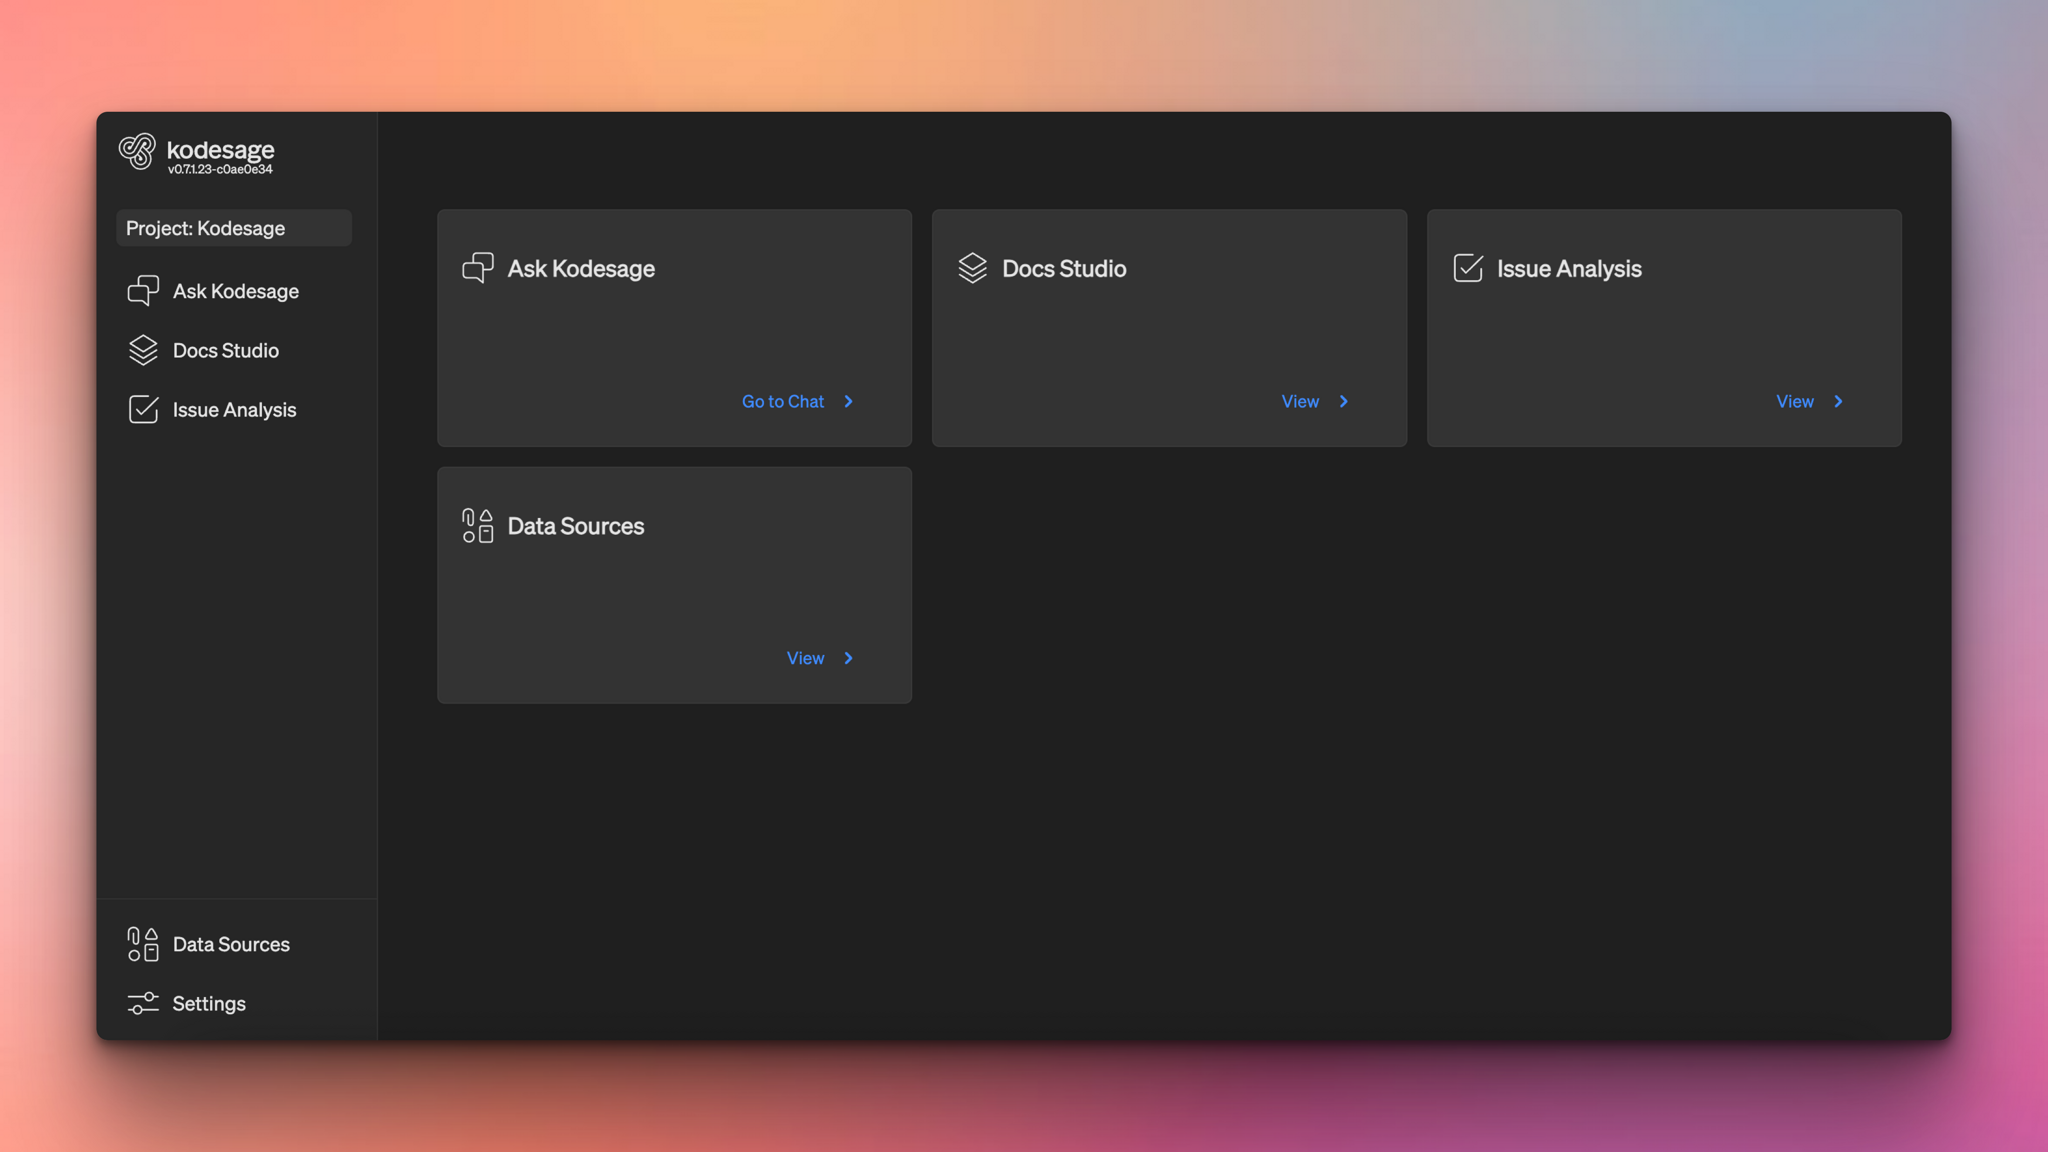Click the arrow beside View on Docs Studio card
This screenshot has height=1152, width=2048.
click(x=1344, y=401)
